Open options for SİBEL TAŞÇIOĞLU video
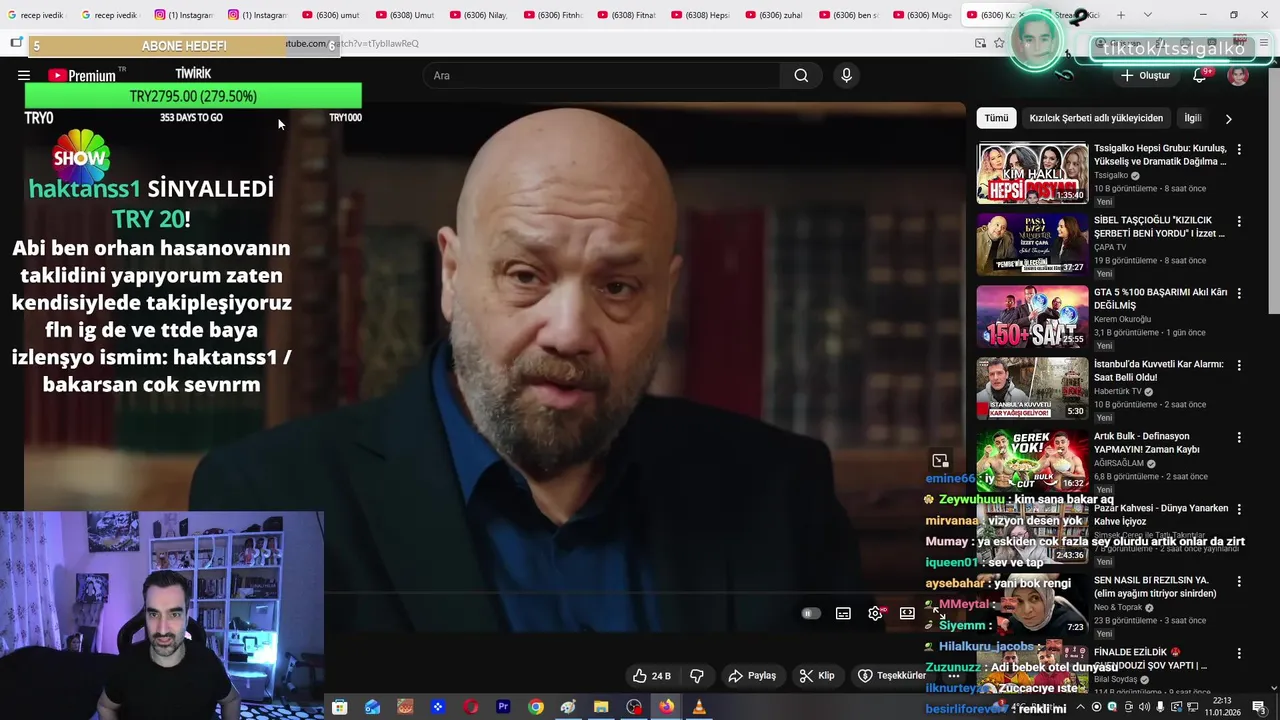Image resolution: width=1280 pixels, height=720 pixels. [1239, 221]
